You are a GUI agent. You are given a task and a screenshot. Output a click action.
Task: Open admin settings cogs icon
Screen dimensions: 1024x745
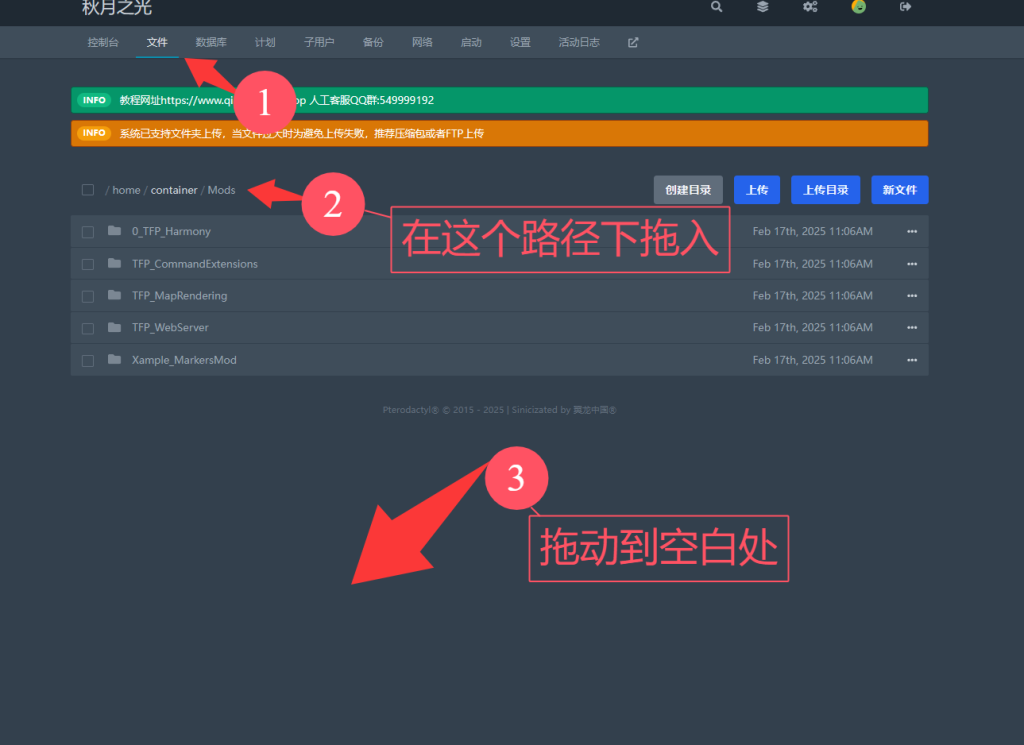(x=810, y=7)
